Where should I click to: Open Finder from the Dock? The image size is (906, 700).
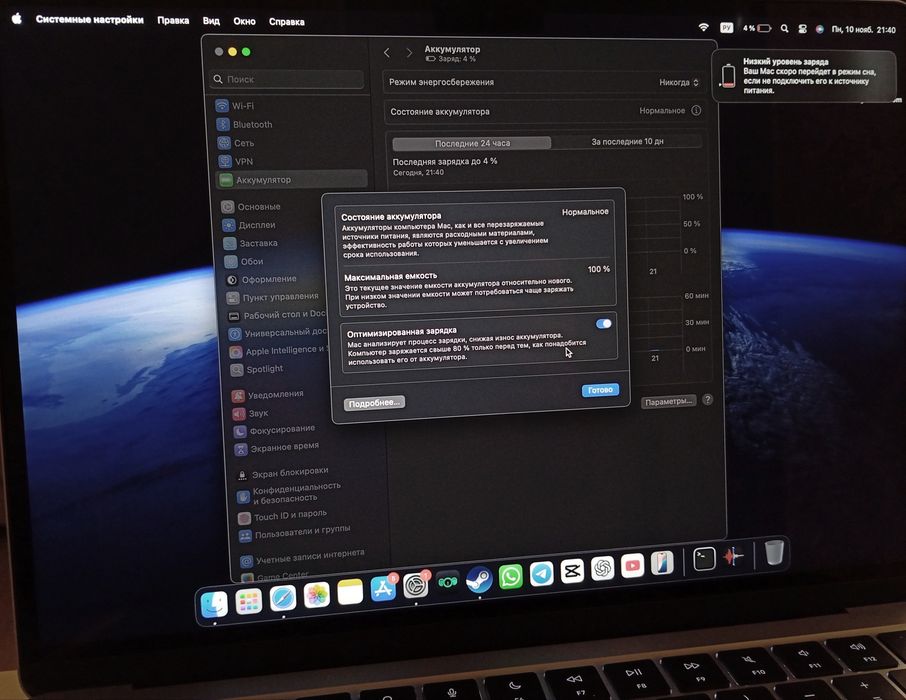214,605
